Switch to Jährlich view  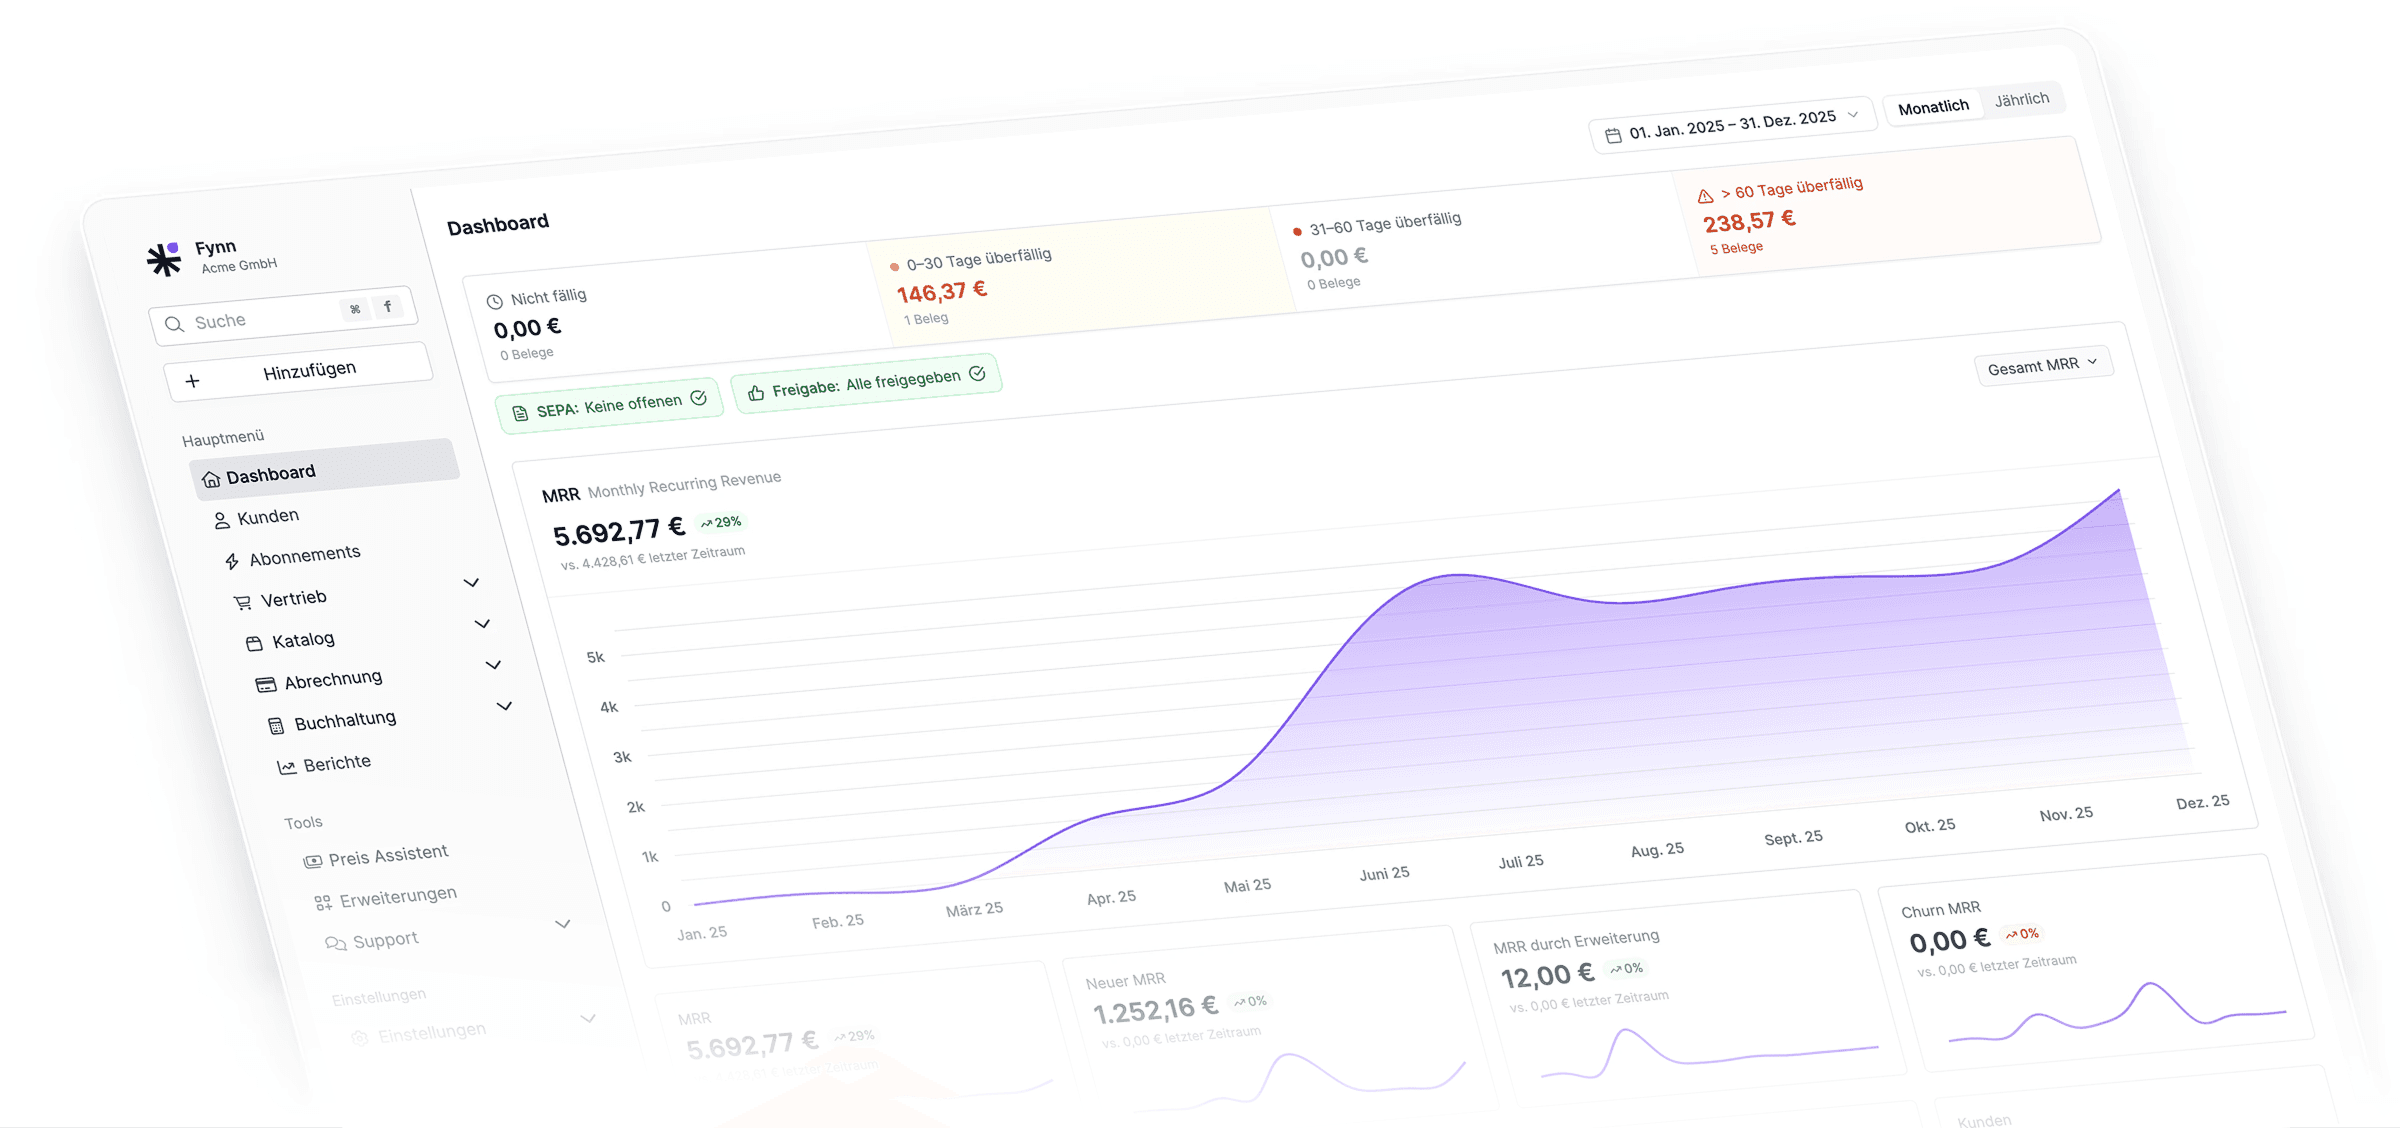coord(2021,99)
